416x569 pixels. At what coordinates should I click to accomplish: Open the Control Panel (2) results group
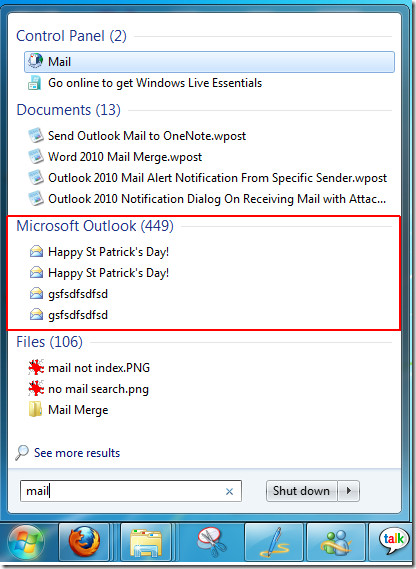pos(71,36)
